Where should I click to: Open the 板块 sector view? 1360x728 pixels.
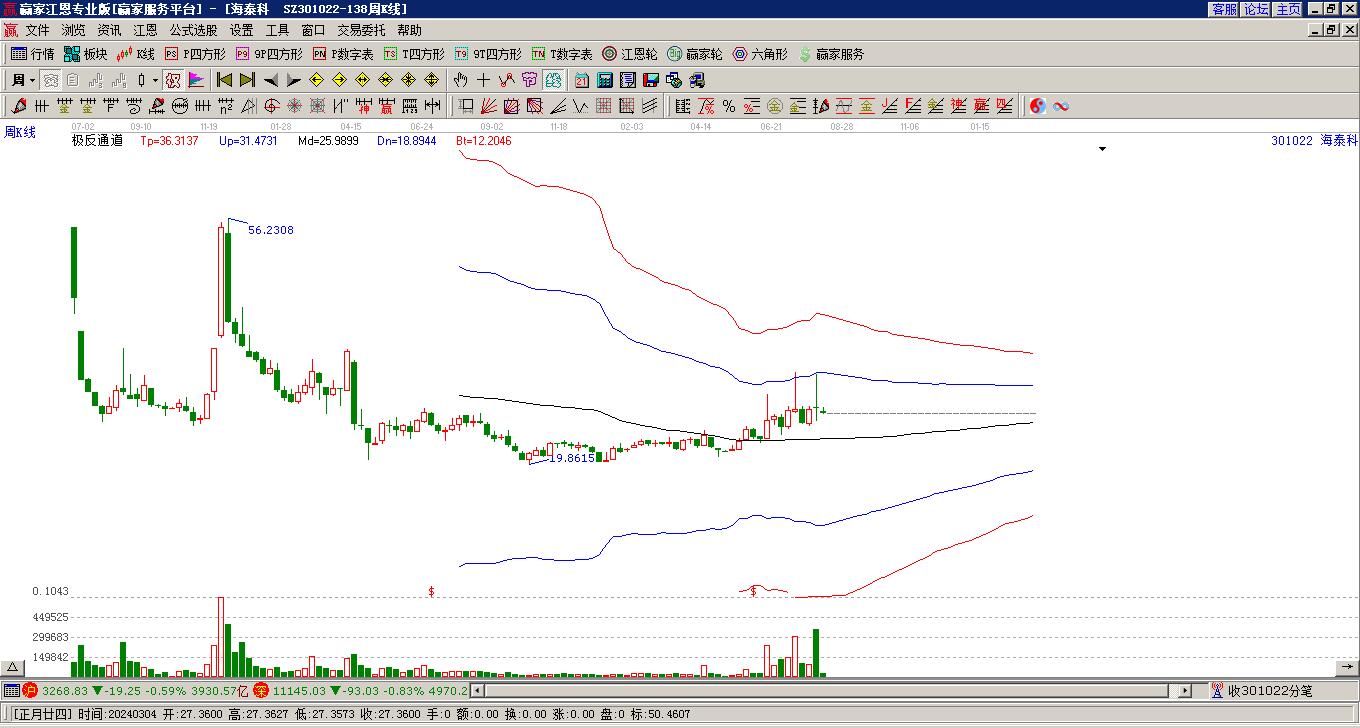[x=85, y=54]
